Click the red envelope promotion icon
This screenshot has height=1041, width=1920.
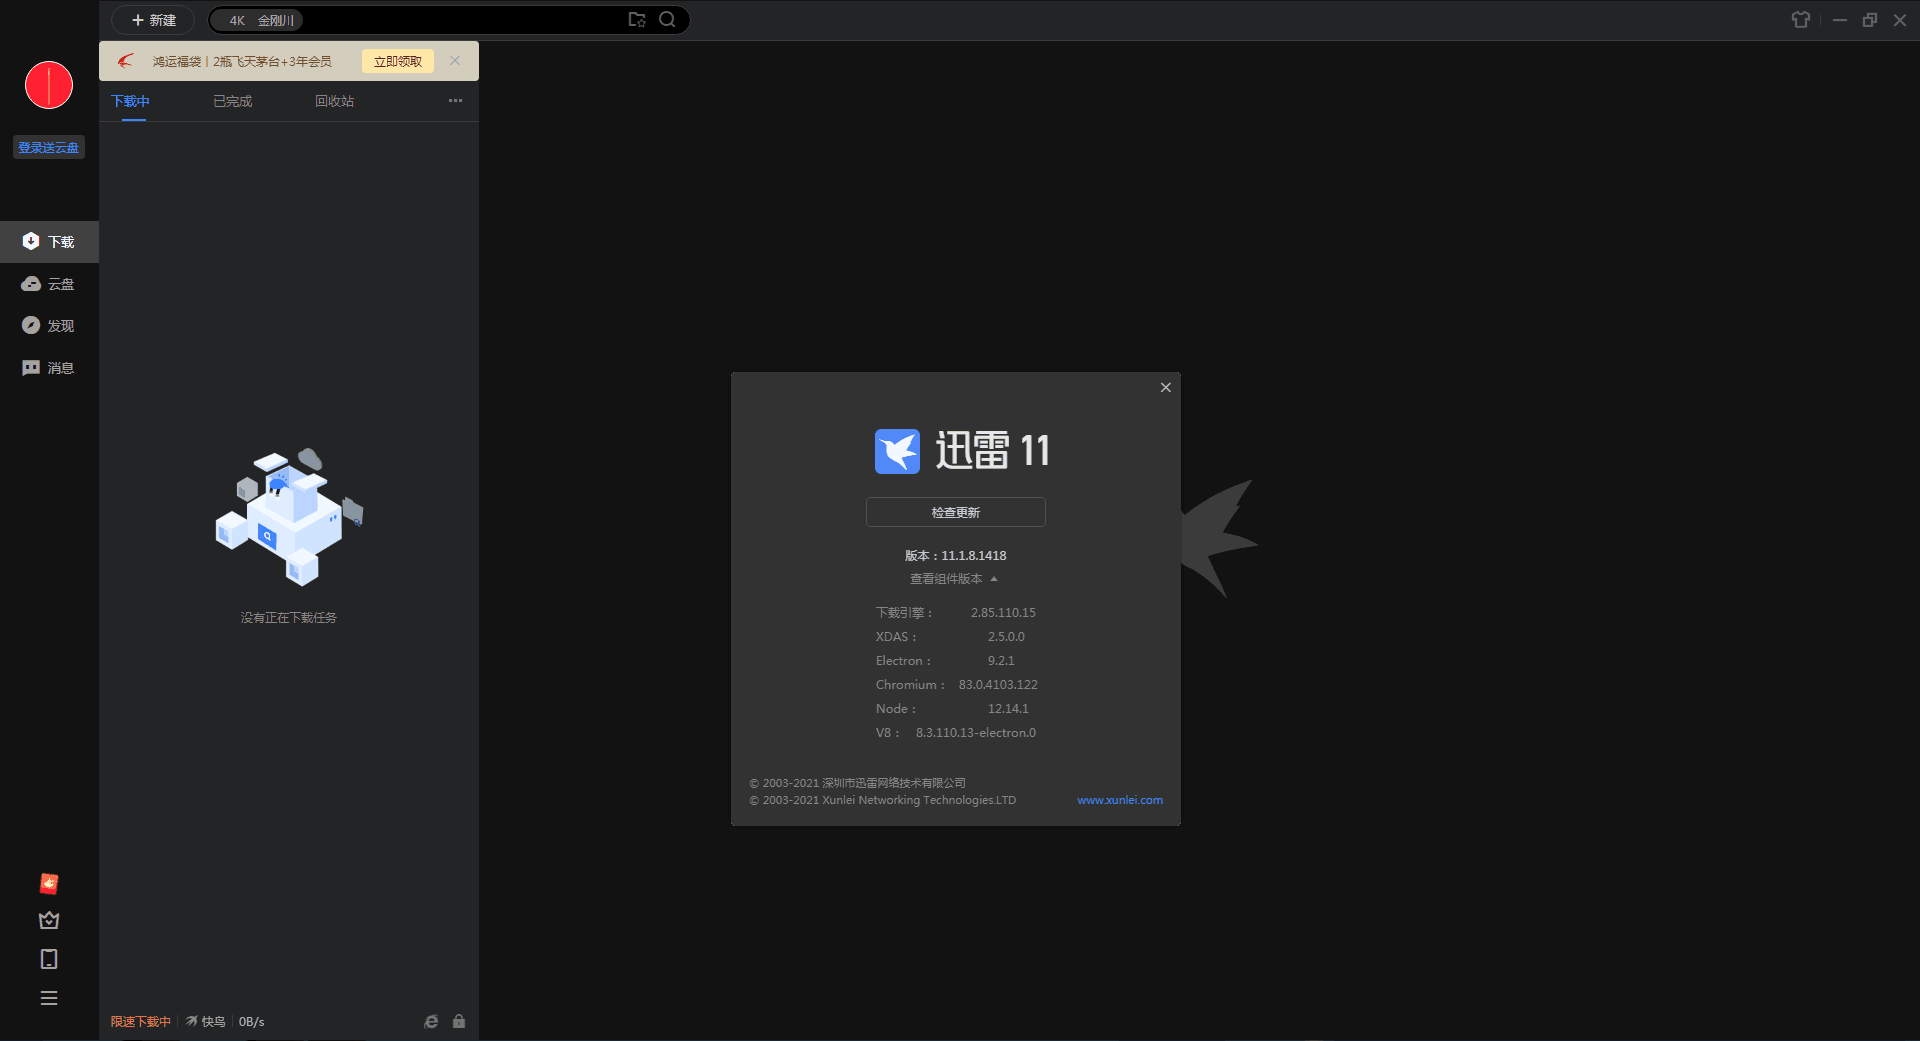(x=48, y=883)
